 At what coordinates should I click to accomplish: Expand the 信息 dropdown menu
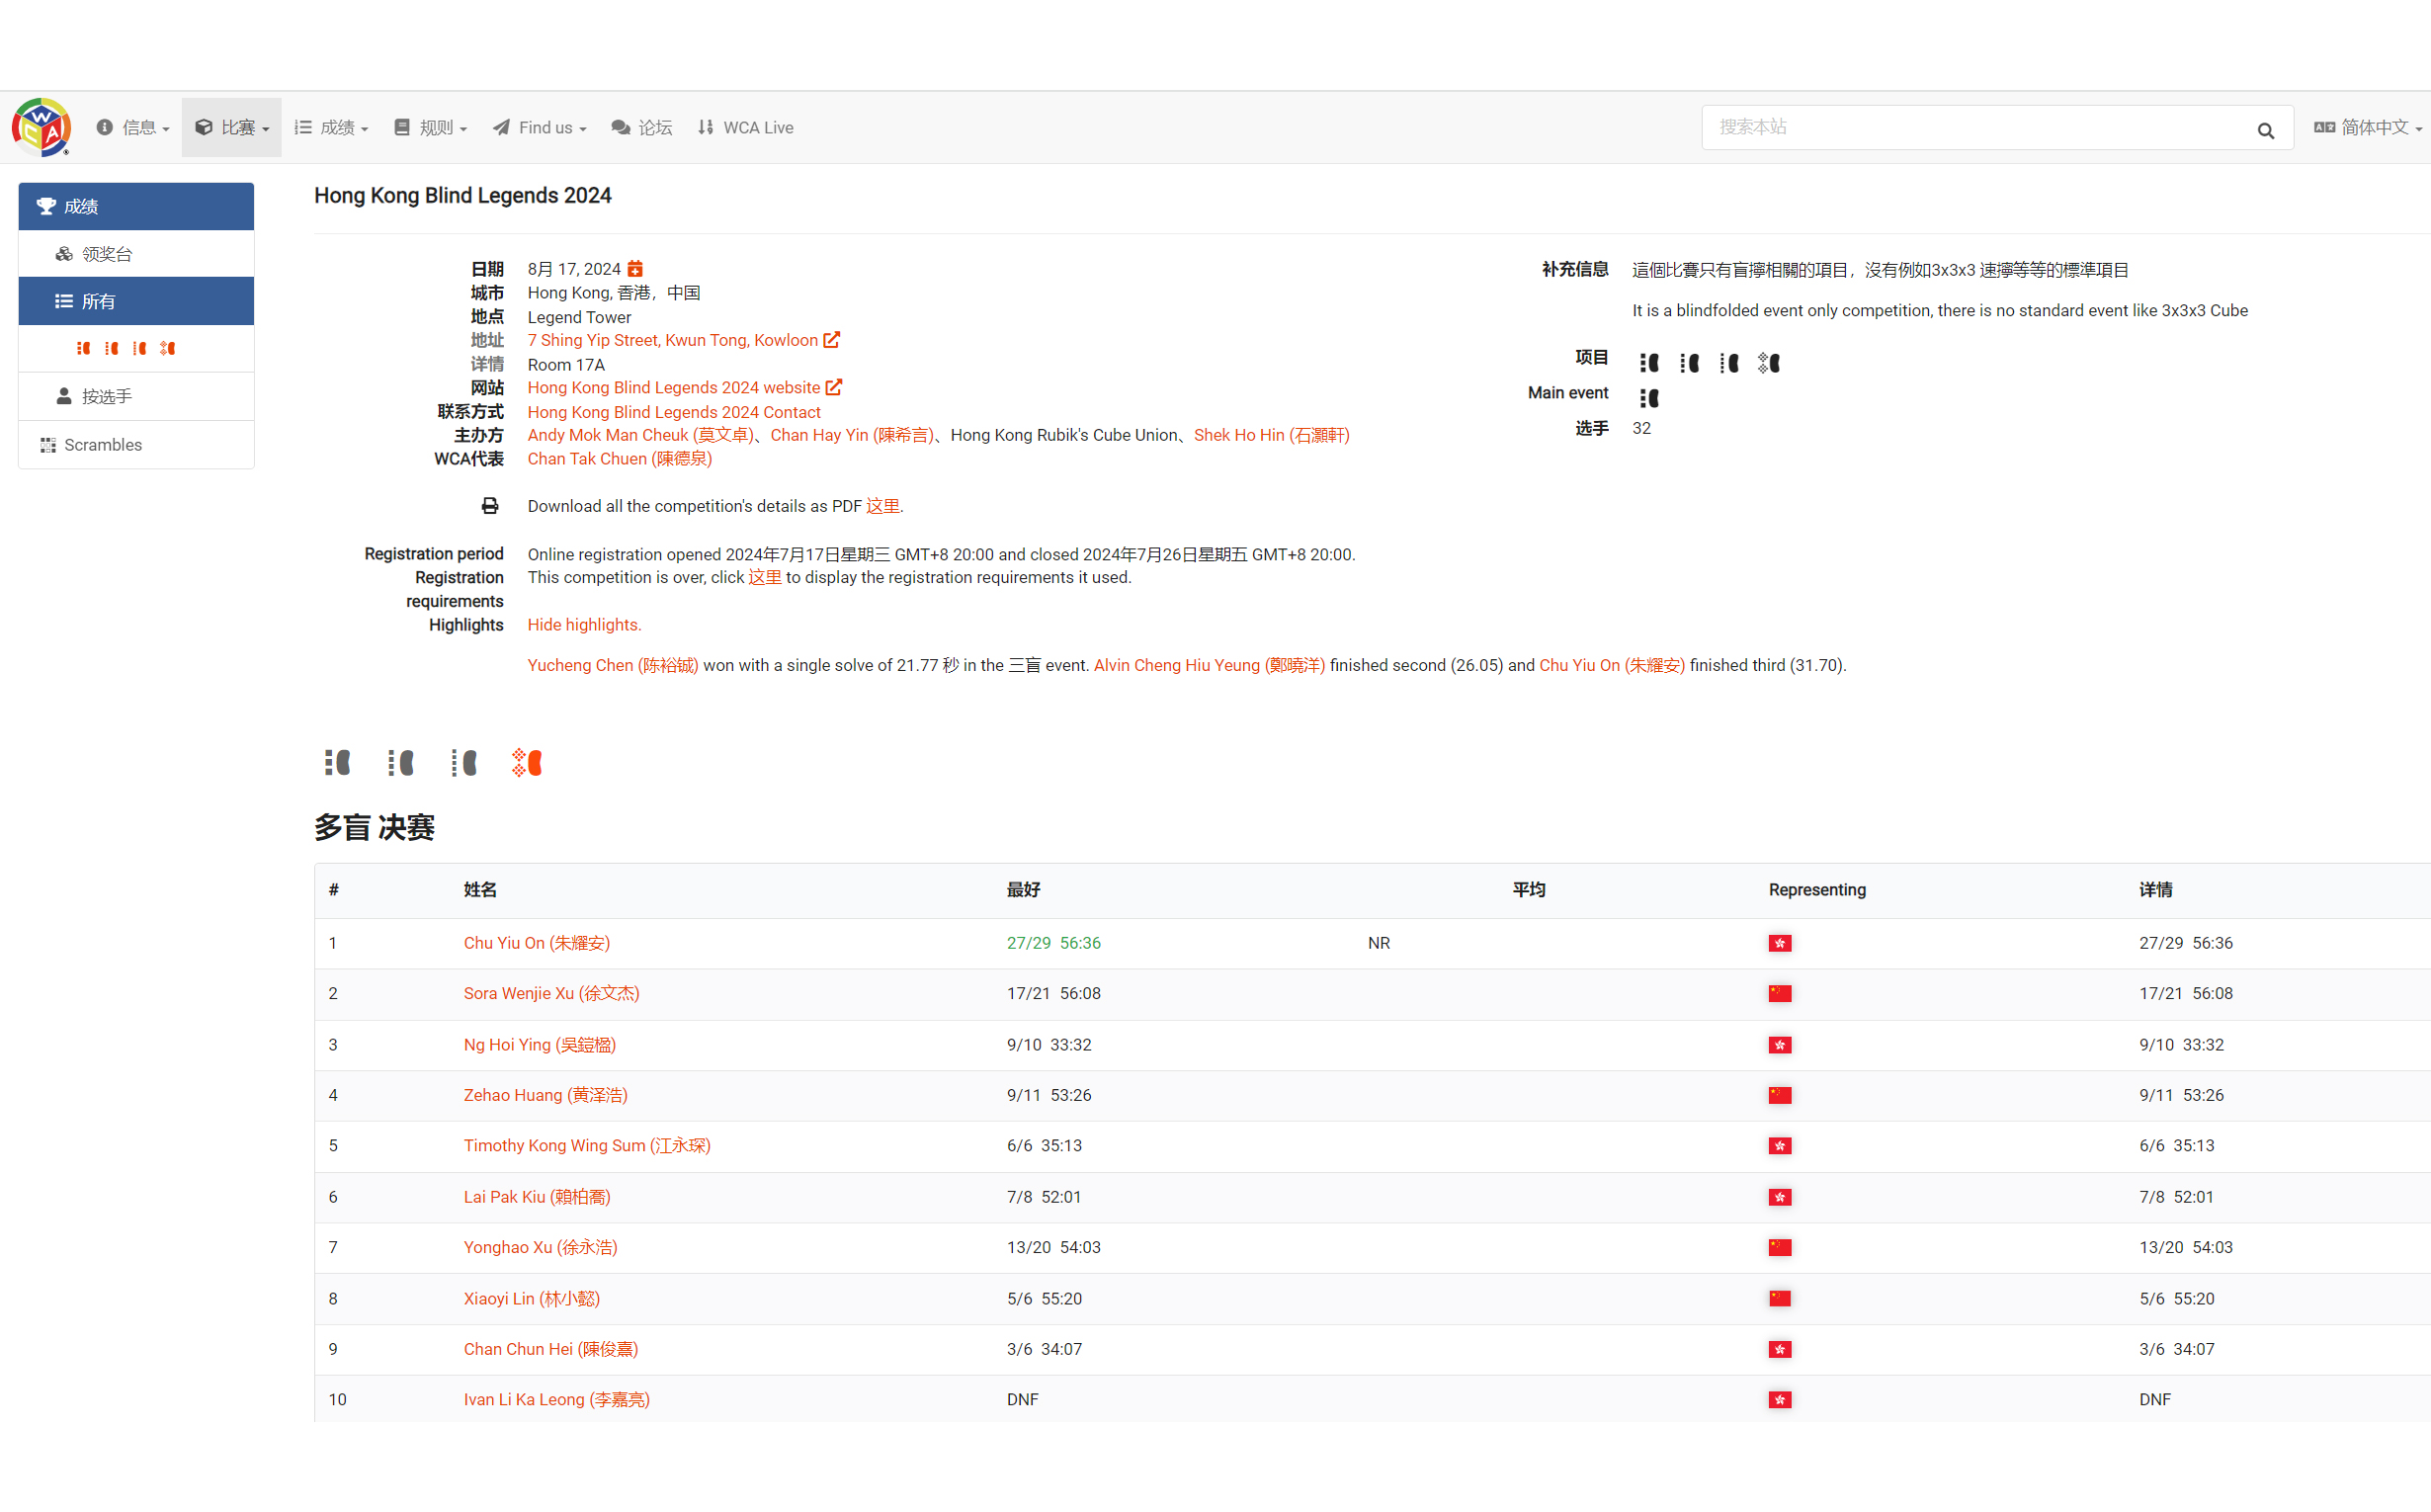point(133,128)
